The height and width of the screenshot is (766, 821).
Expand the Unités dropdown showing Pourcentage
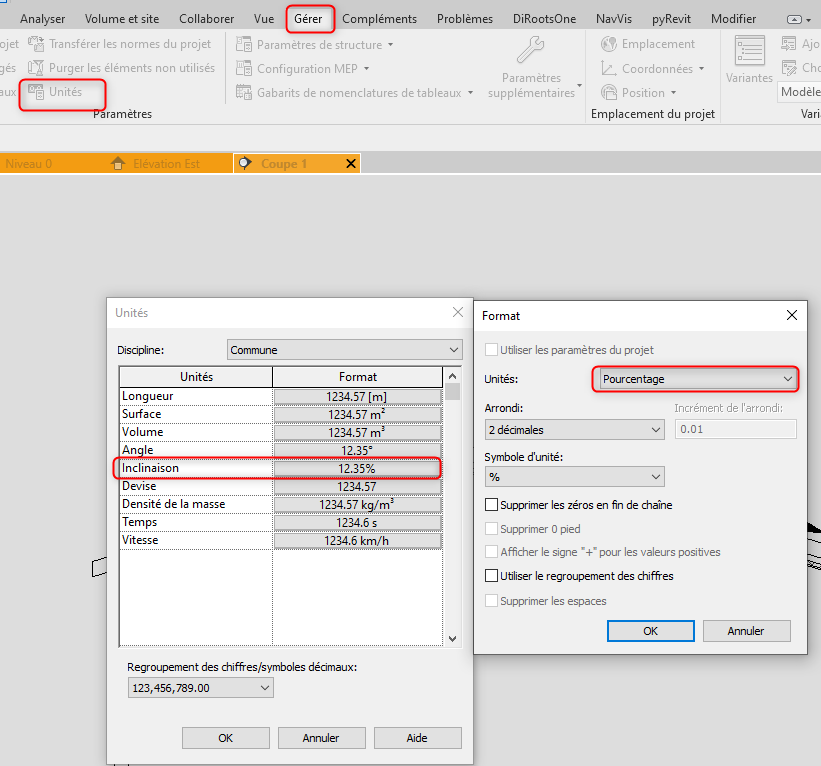tap(696, 379)
